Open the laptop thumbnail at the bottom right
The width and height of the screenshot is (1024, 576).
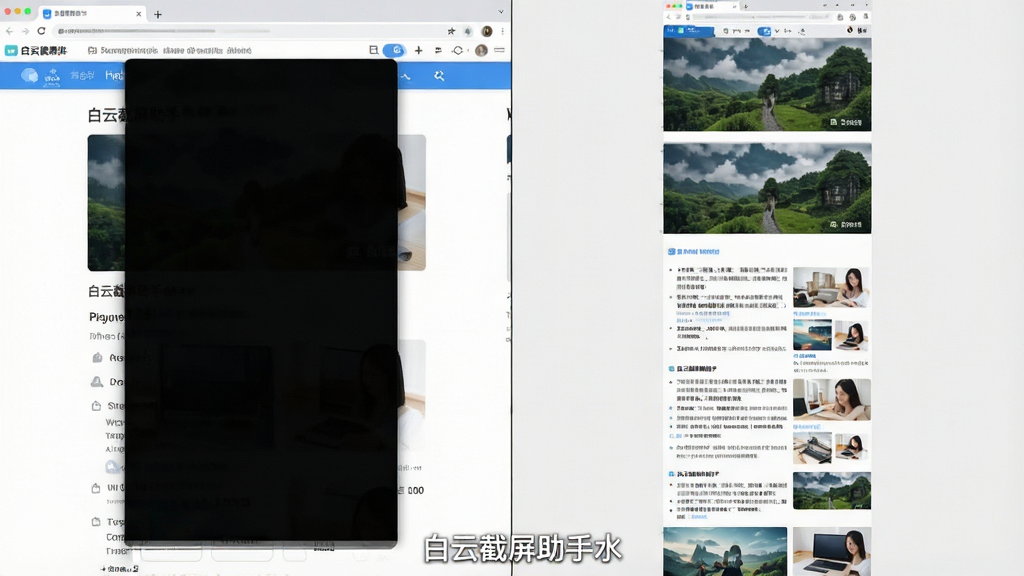tap(831, 551)
